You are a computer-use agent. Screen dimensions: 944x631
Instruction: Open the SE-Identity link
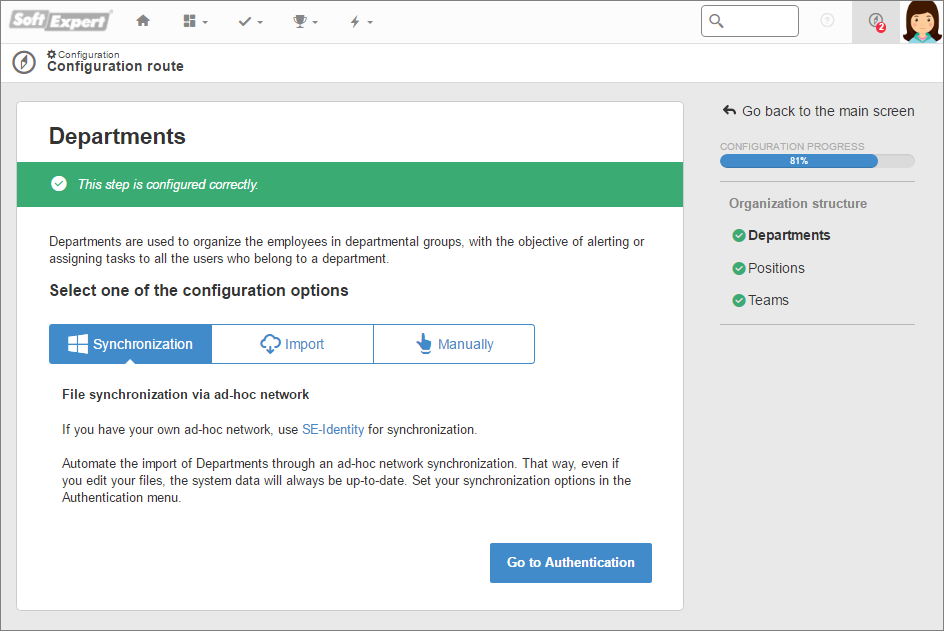[333, 429]
